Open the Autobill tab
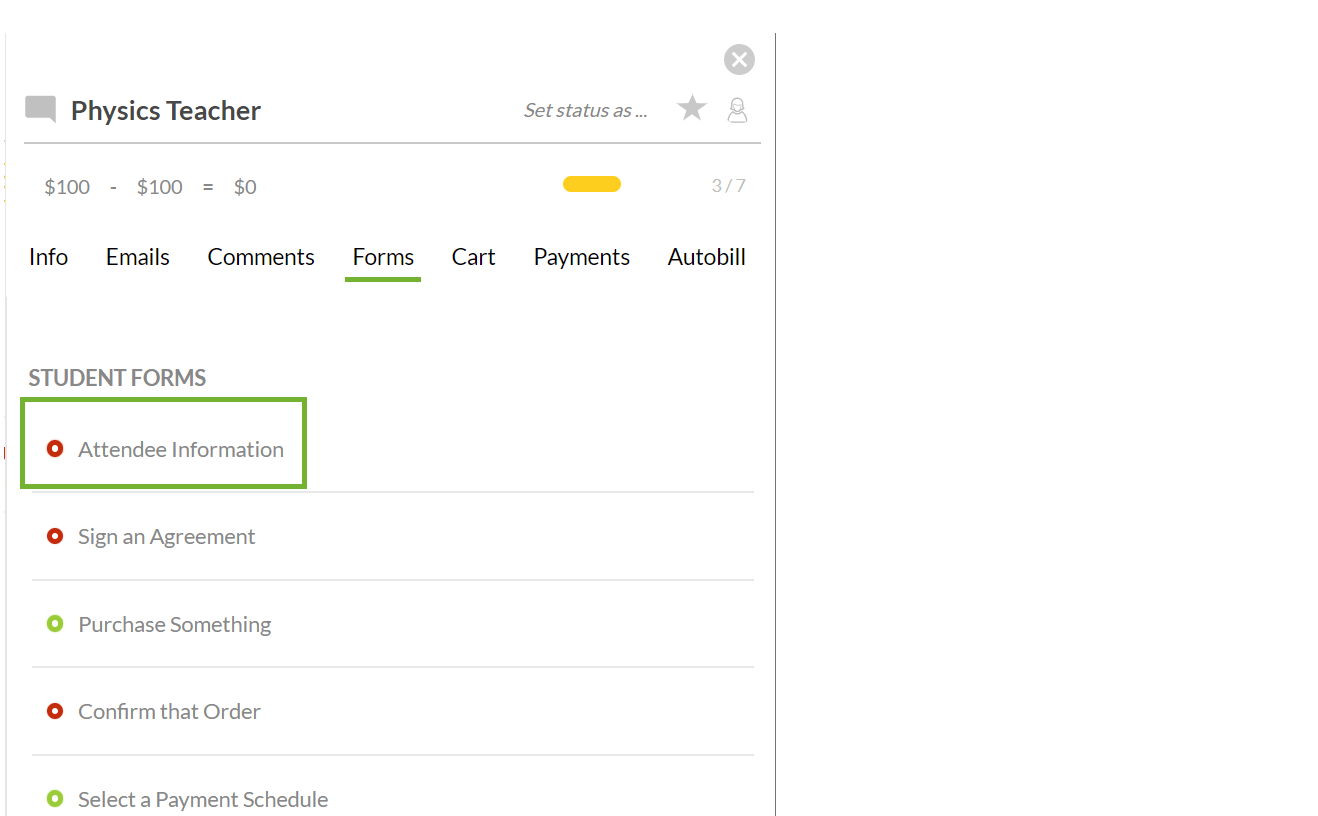 (x=706, y=257)
